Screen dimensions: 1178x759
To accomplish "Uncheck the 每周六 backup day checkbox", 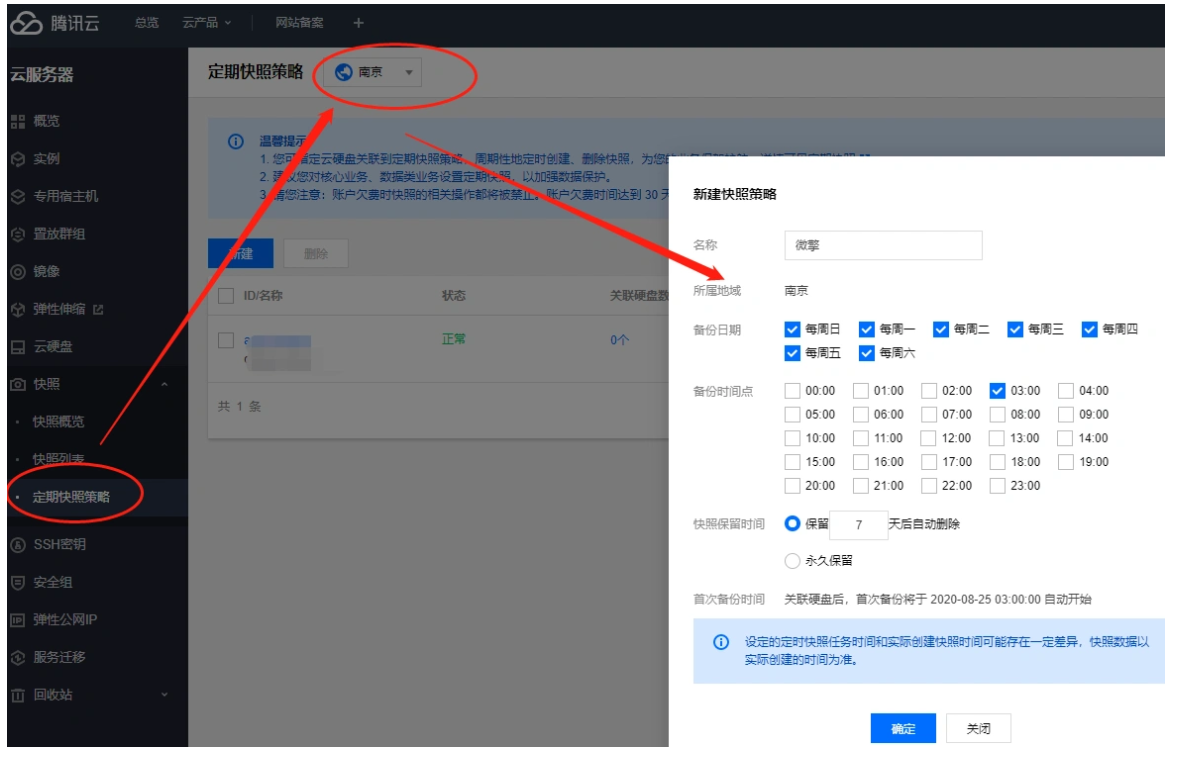I will [x=866, y=353].
